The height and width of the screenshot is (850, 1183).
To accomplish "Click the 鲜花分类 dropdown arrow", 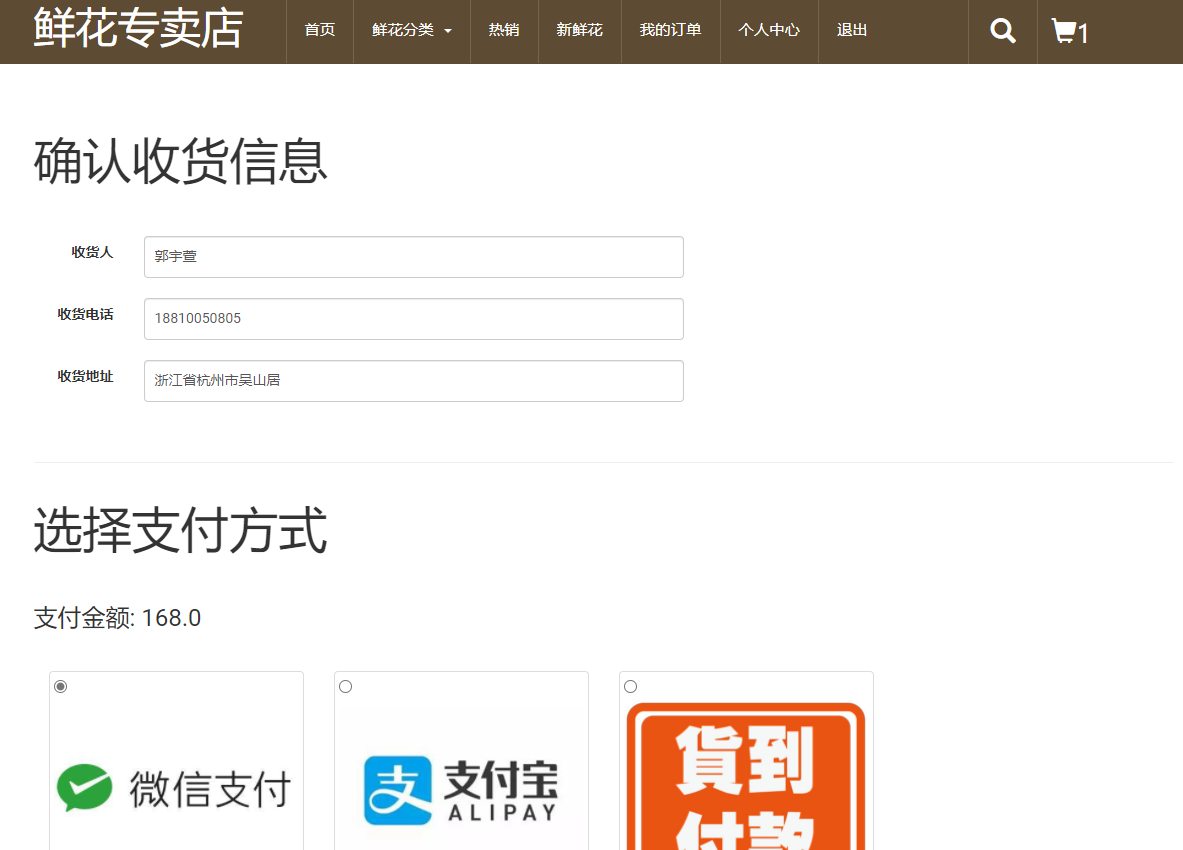I will (448, 31).
